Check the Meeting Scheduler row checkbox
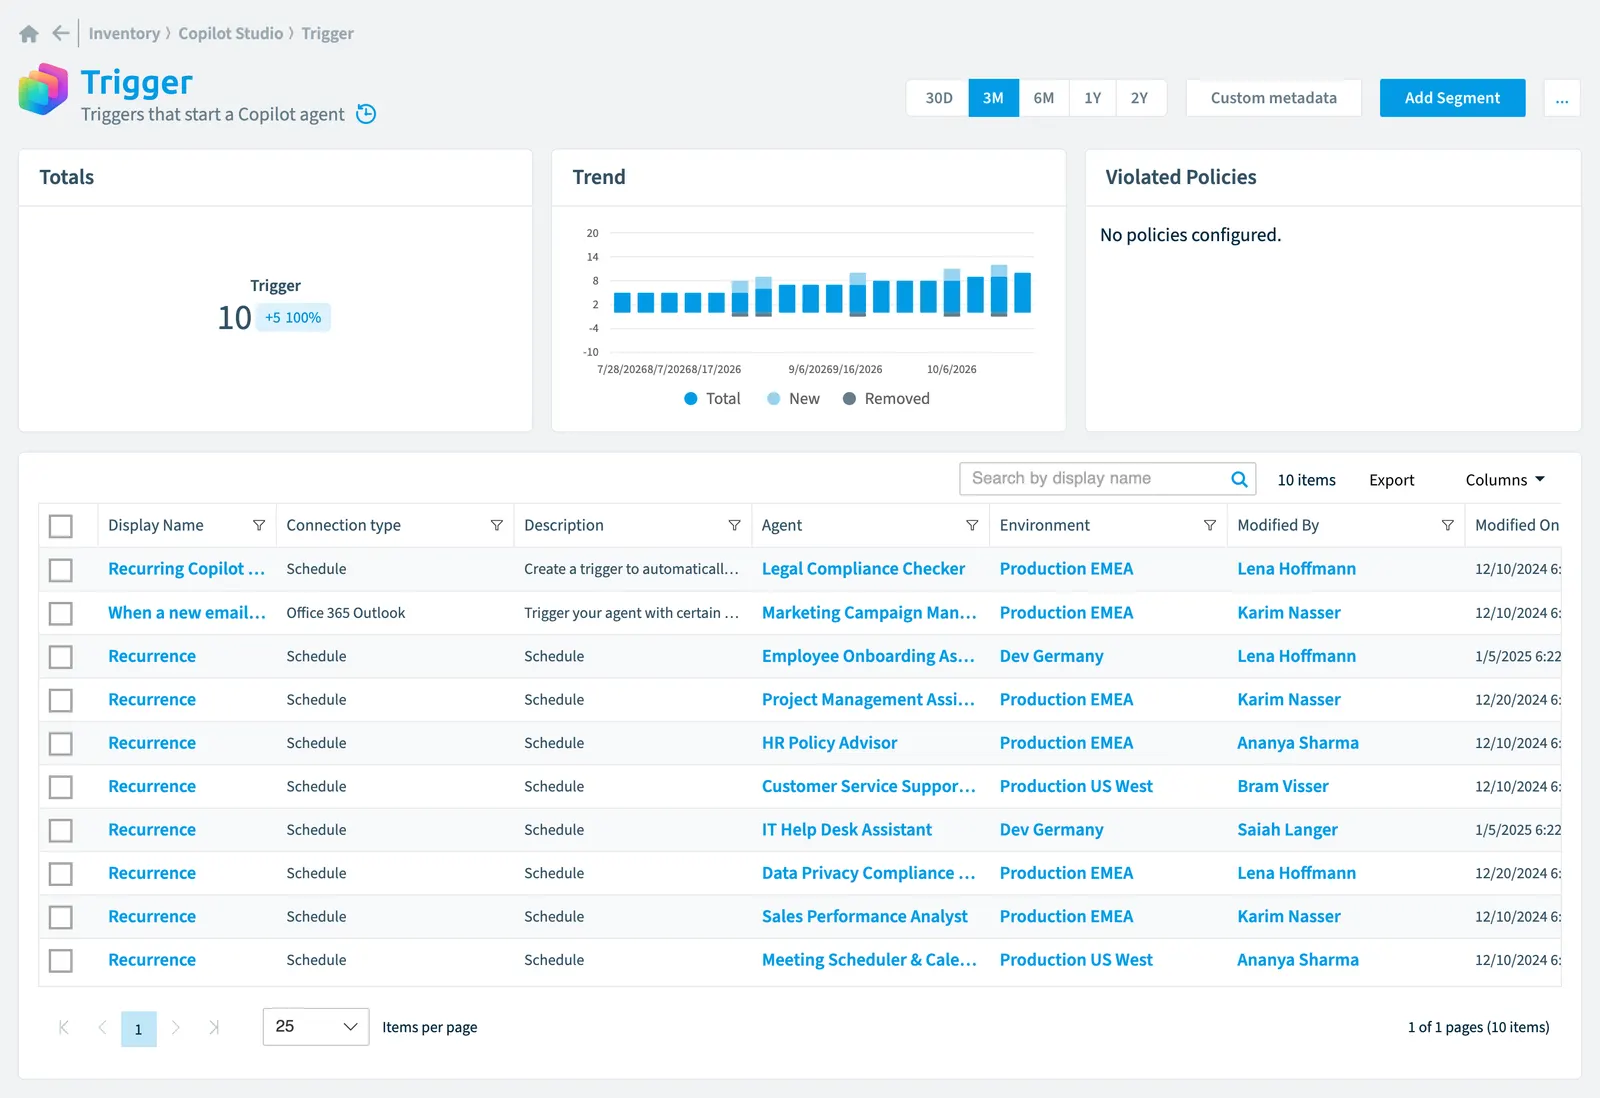1600x1098 pixels. [61, 961]
